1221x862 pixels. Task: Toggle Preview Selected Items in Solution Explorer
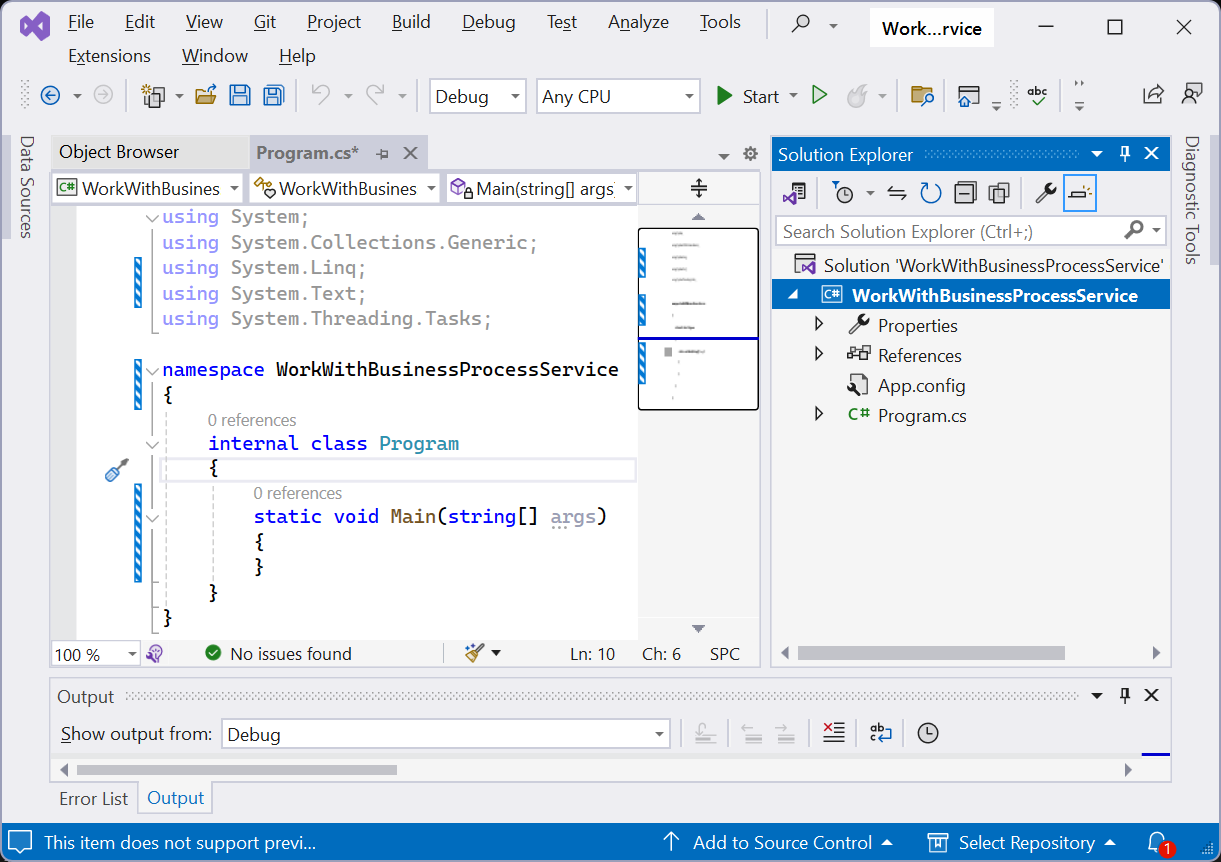(1080, 193)
